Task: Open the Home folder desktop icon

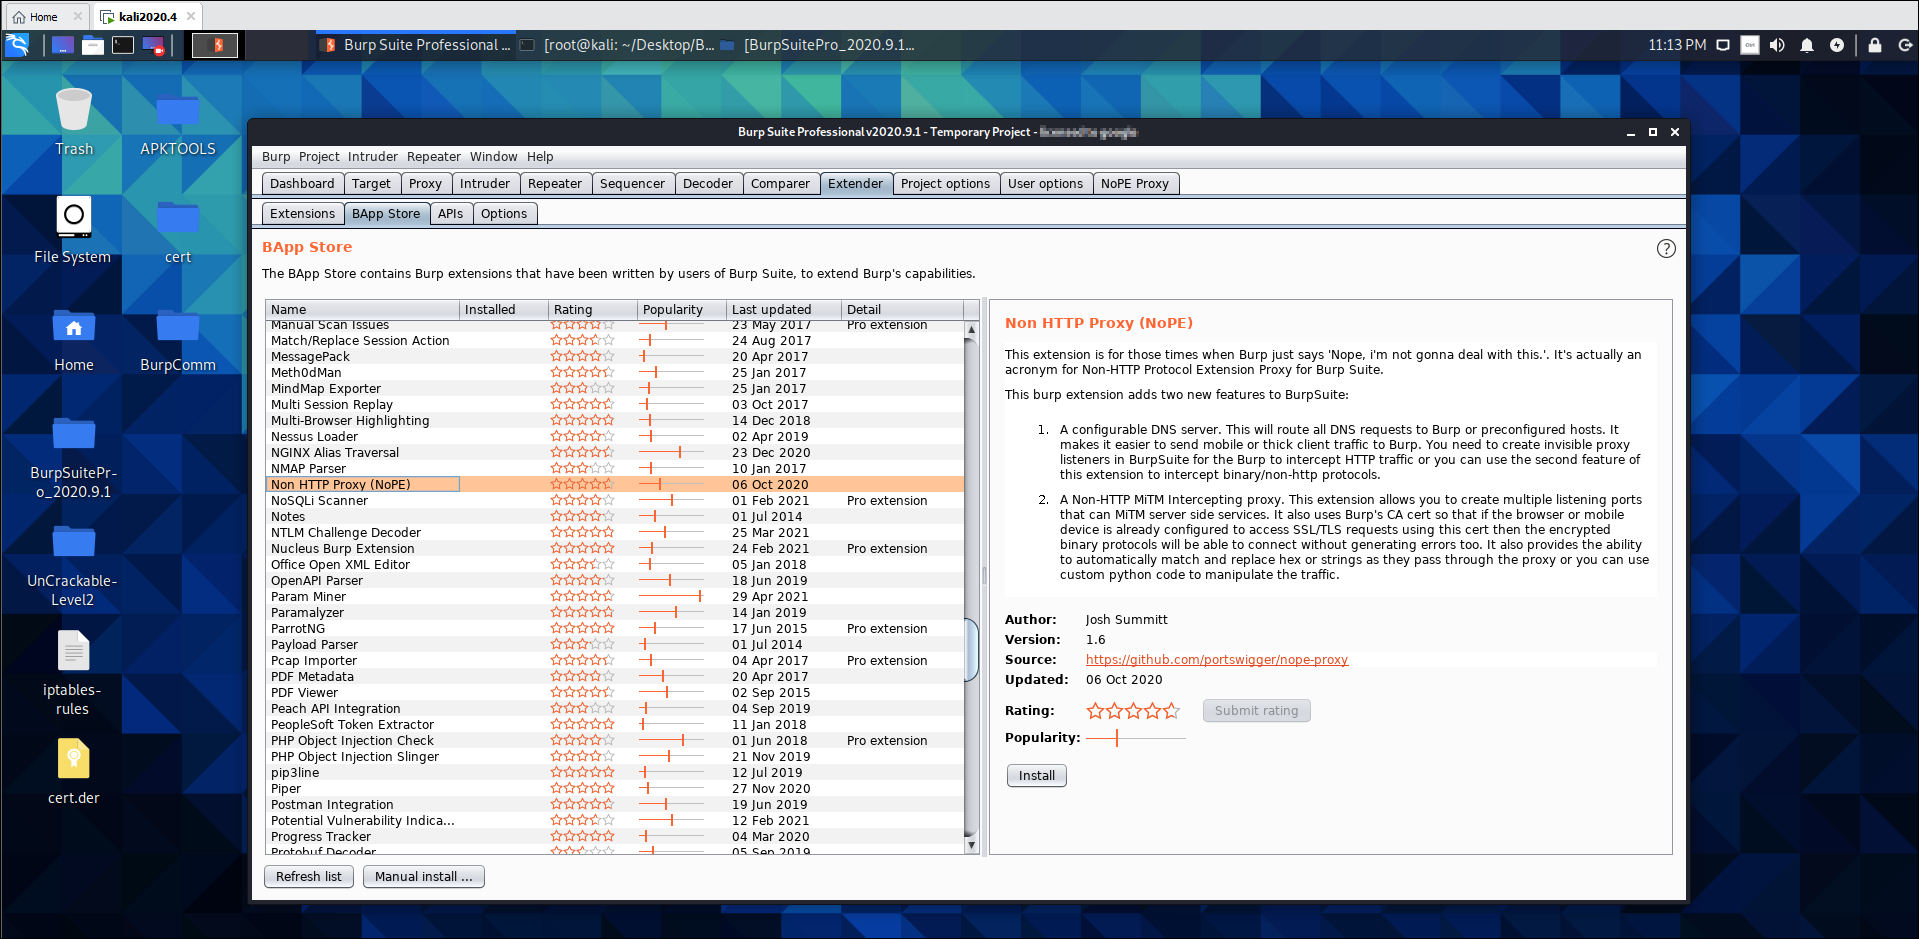Action: (74, 339)
